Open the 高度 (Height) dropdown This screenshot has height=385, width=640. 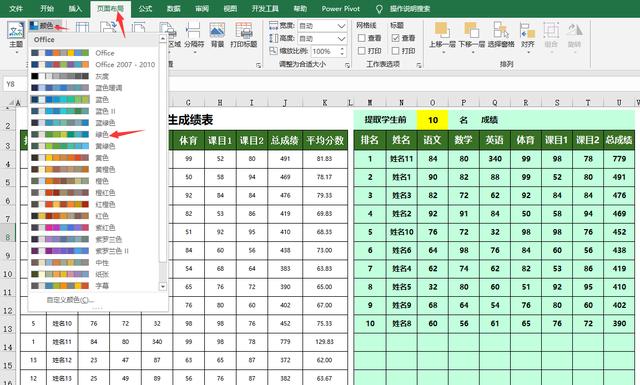342,38
